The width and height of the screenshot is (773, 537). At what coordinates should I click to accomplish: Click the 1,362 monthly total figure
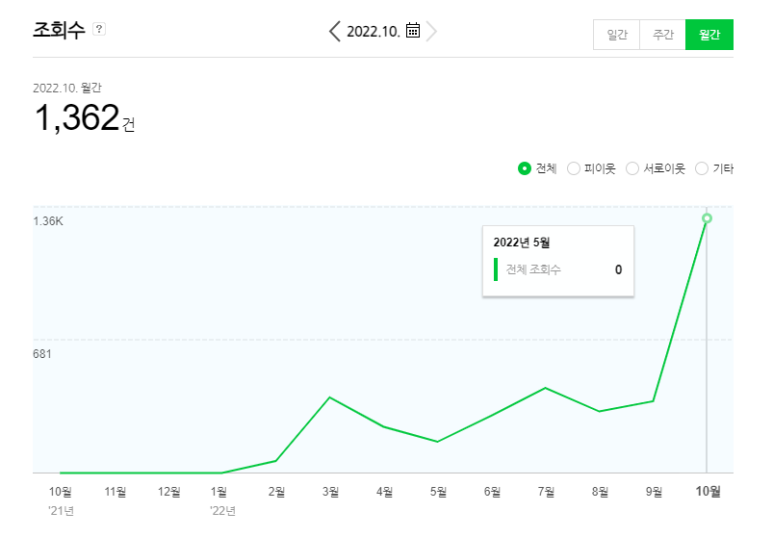click(x=78, y=117)
